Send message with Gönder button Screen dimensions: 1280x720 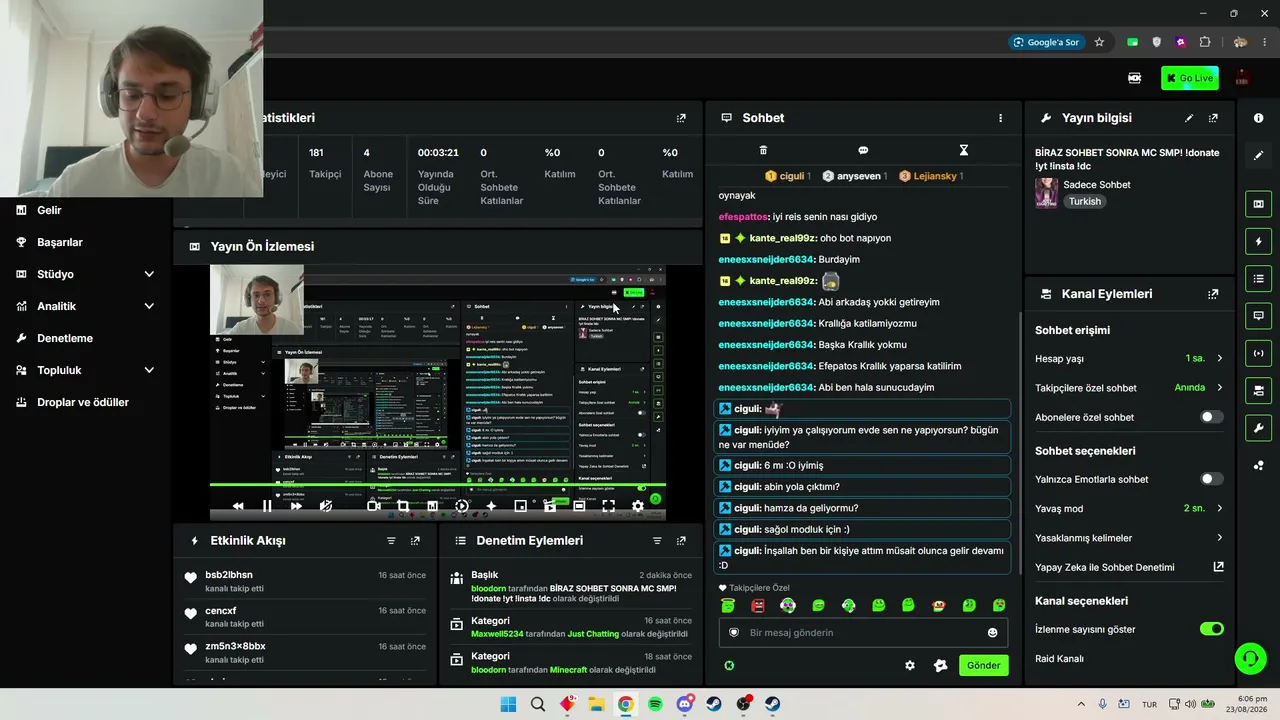(x=983, y=665)
